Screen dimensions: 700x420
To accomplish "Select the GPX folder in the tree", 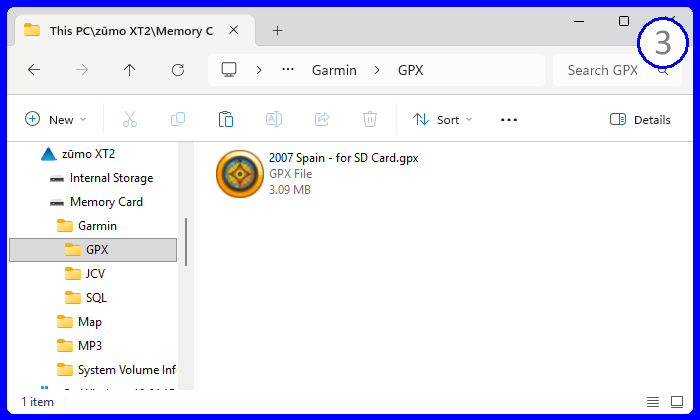I will click(93, 250).
